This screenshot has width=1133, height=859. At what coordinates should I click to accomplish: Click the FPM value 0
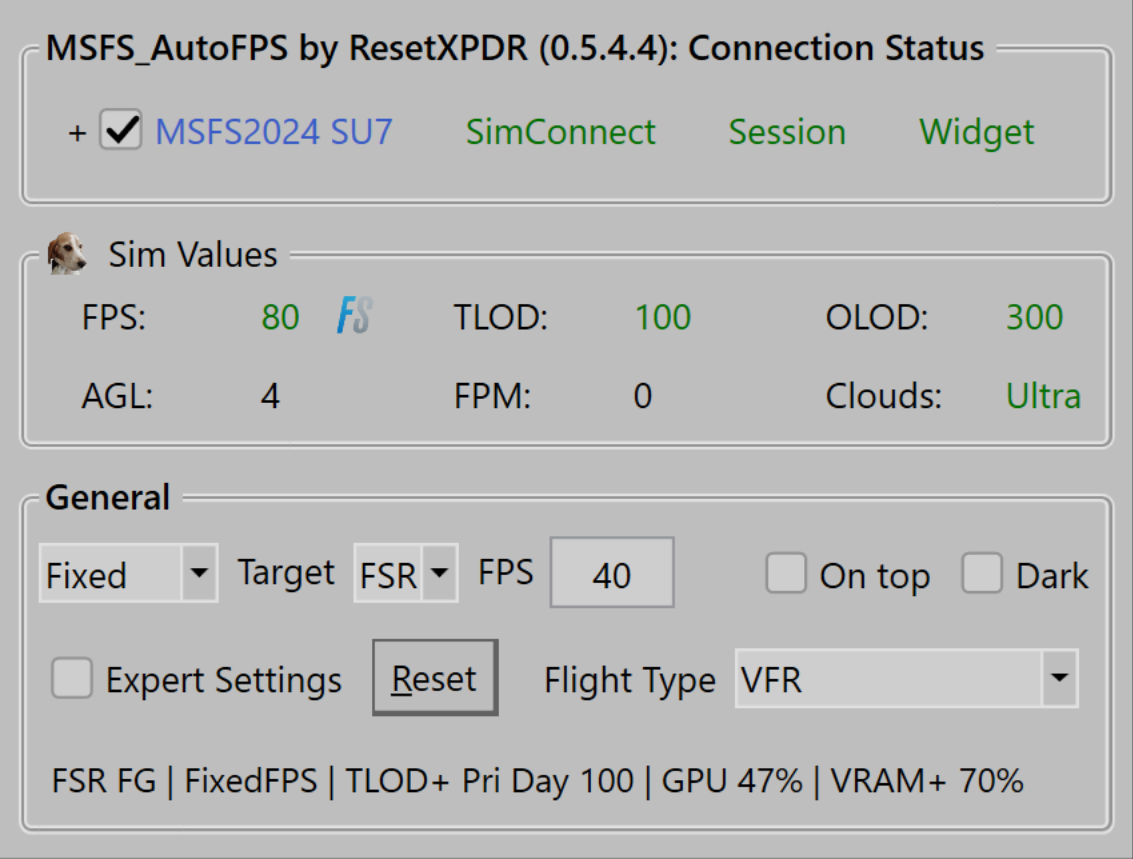[643, 396]
